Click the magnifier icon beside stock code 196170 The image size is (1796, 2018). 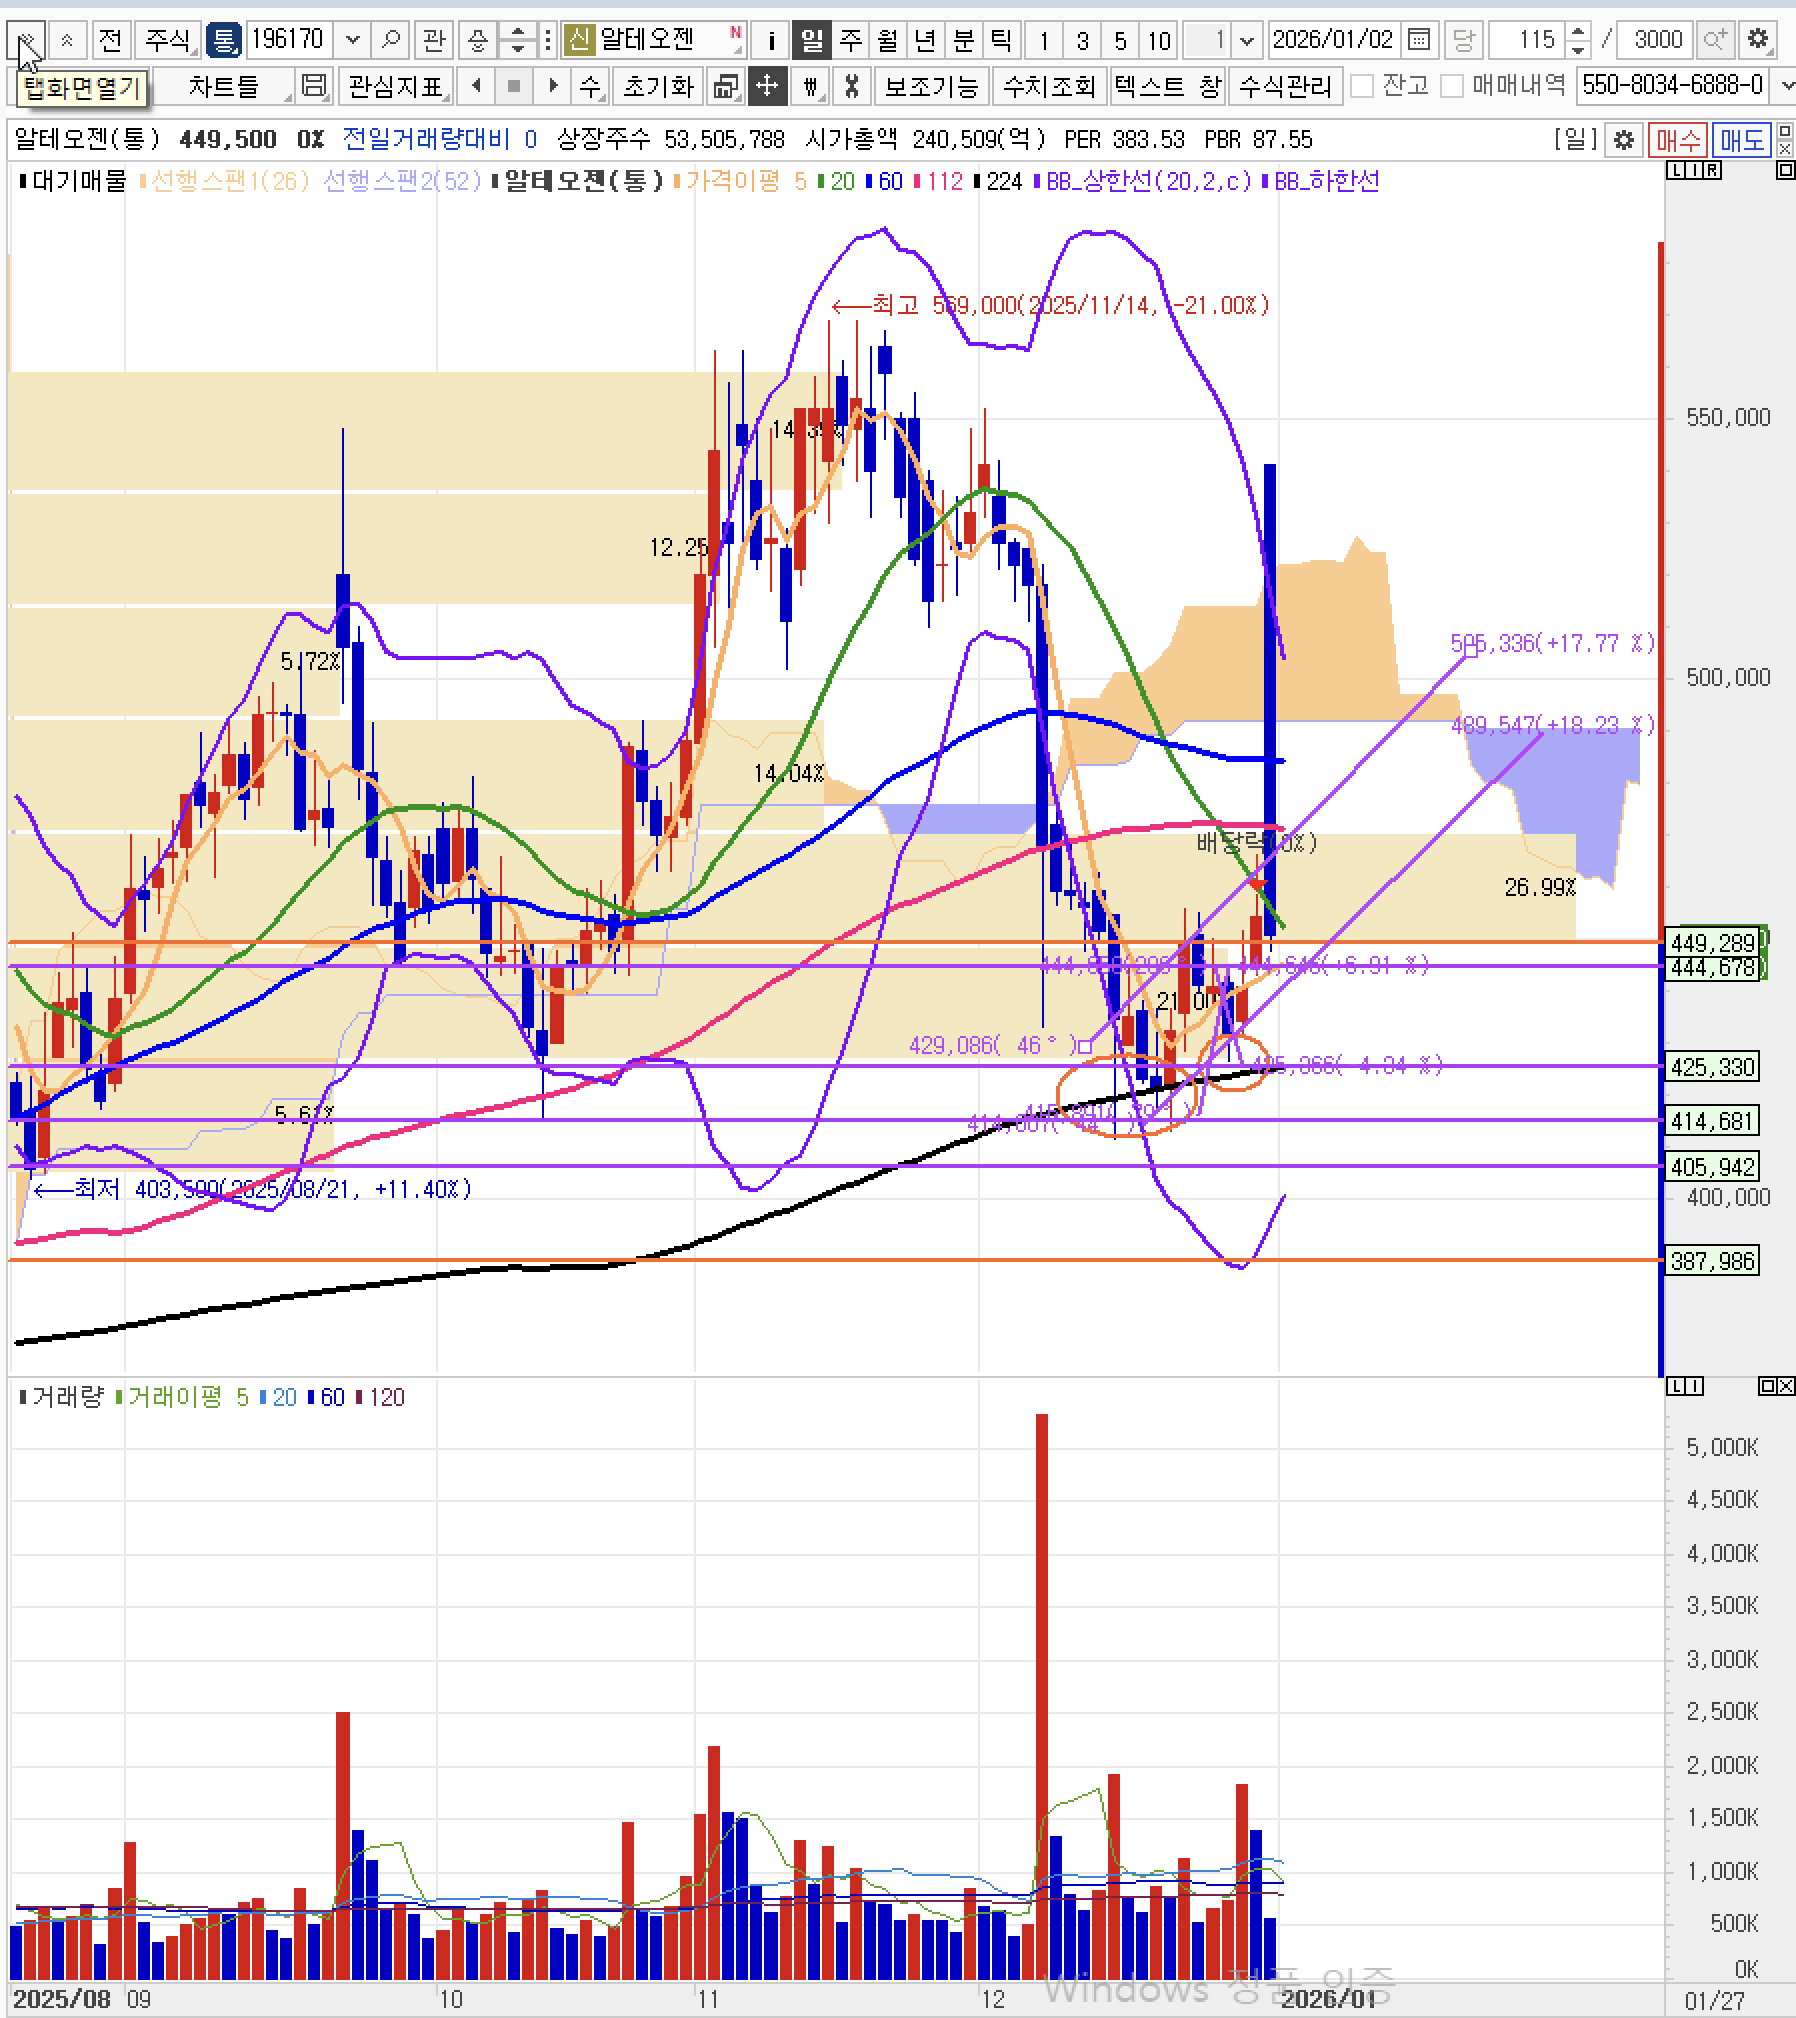391,40
